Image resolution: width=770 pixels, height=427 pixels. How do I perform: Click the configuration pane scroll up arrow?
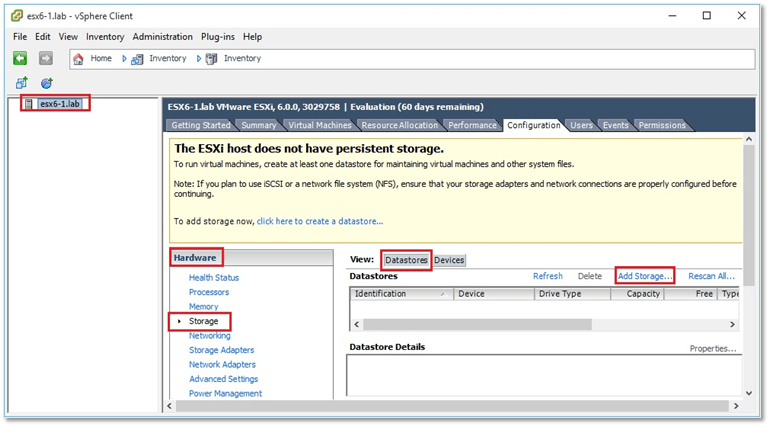point(748,139)
